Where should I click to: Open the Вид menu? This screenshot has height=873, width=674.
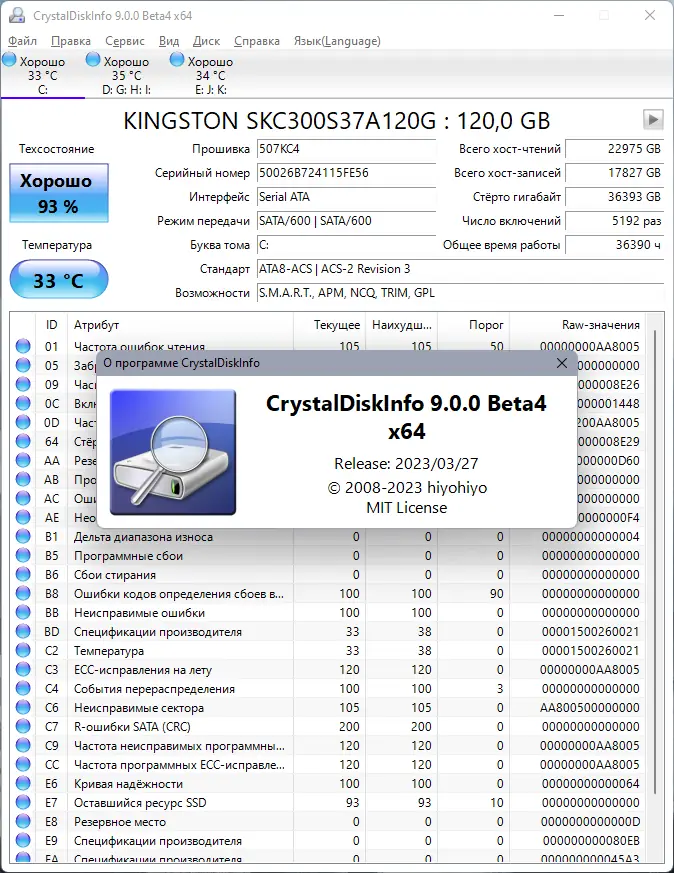point(169,41)
